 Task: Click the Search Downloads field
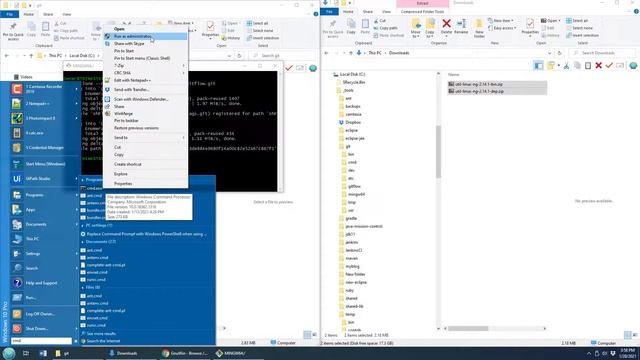tap(603, 53)
